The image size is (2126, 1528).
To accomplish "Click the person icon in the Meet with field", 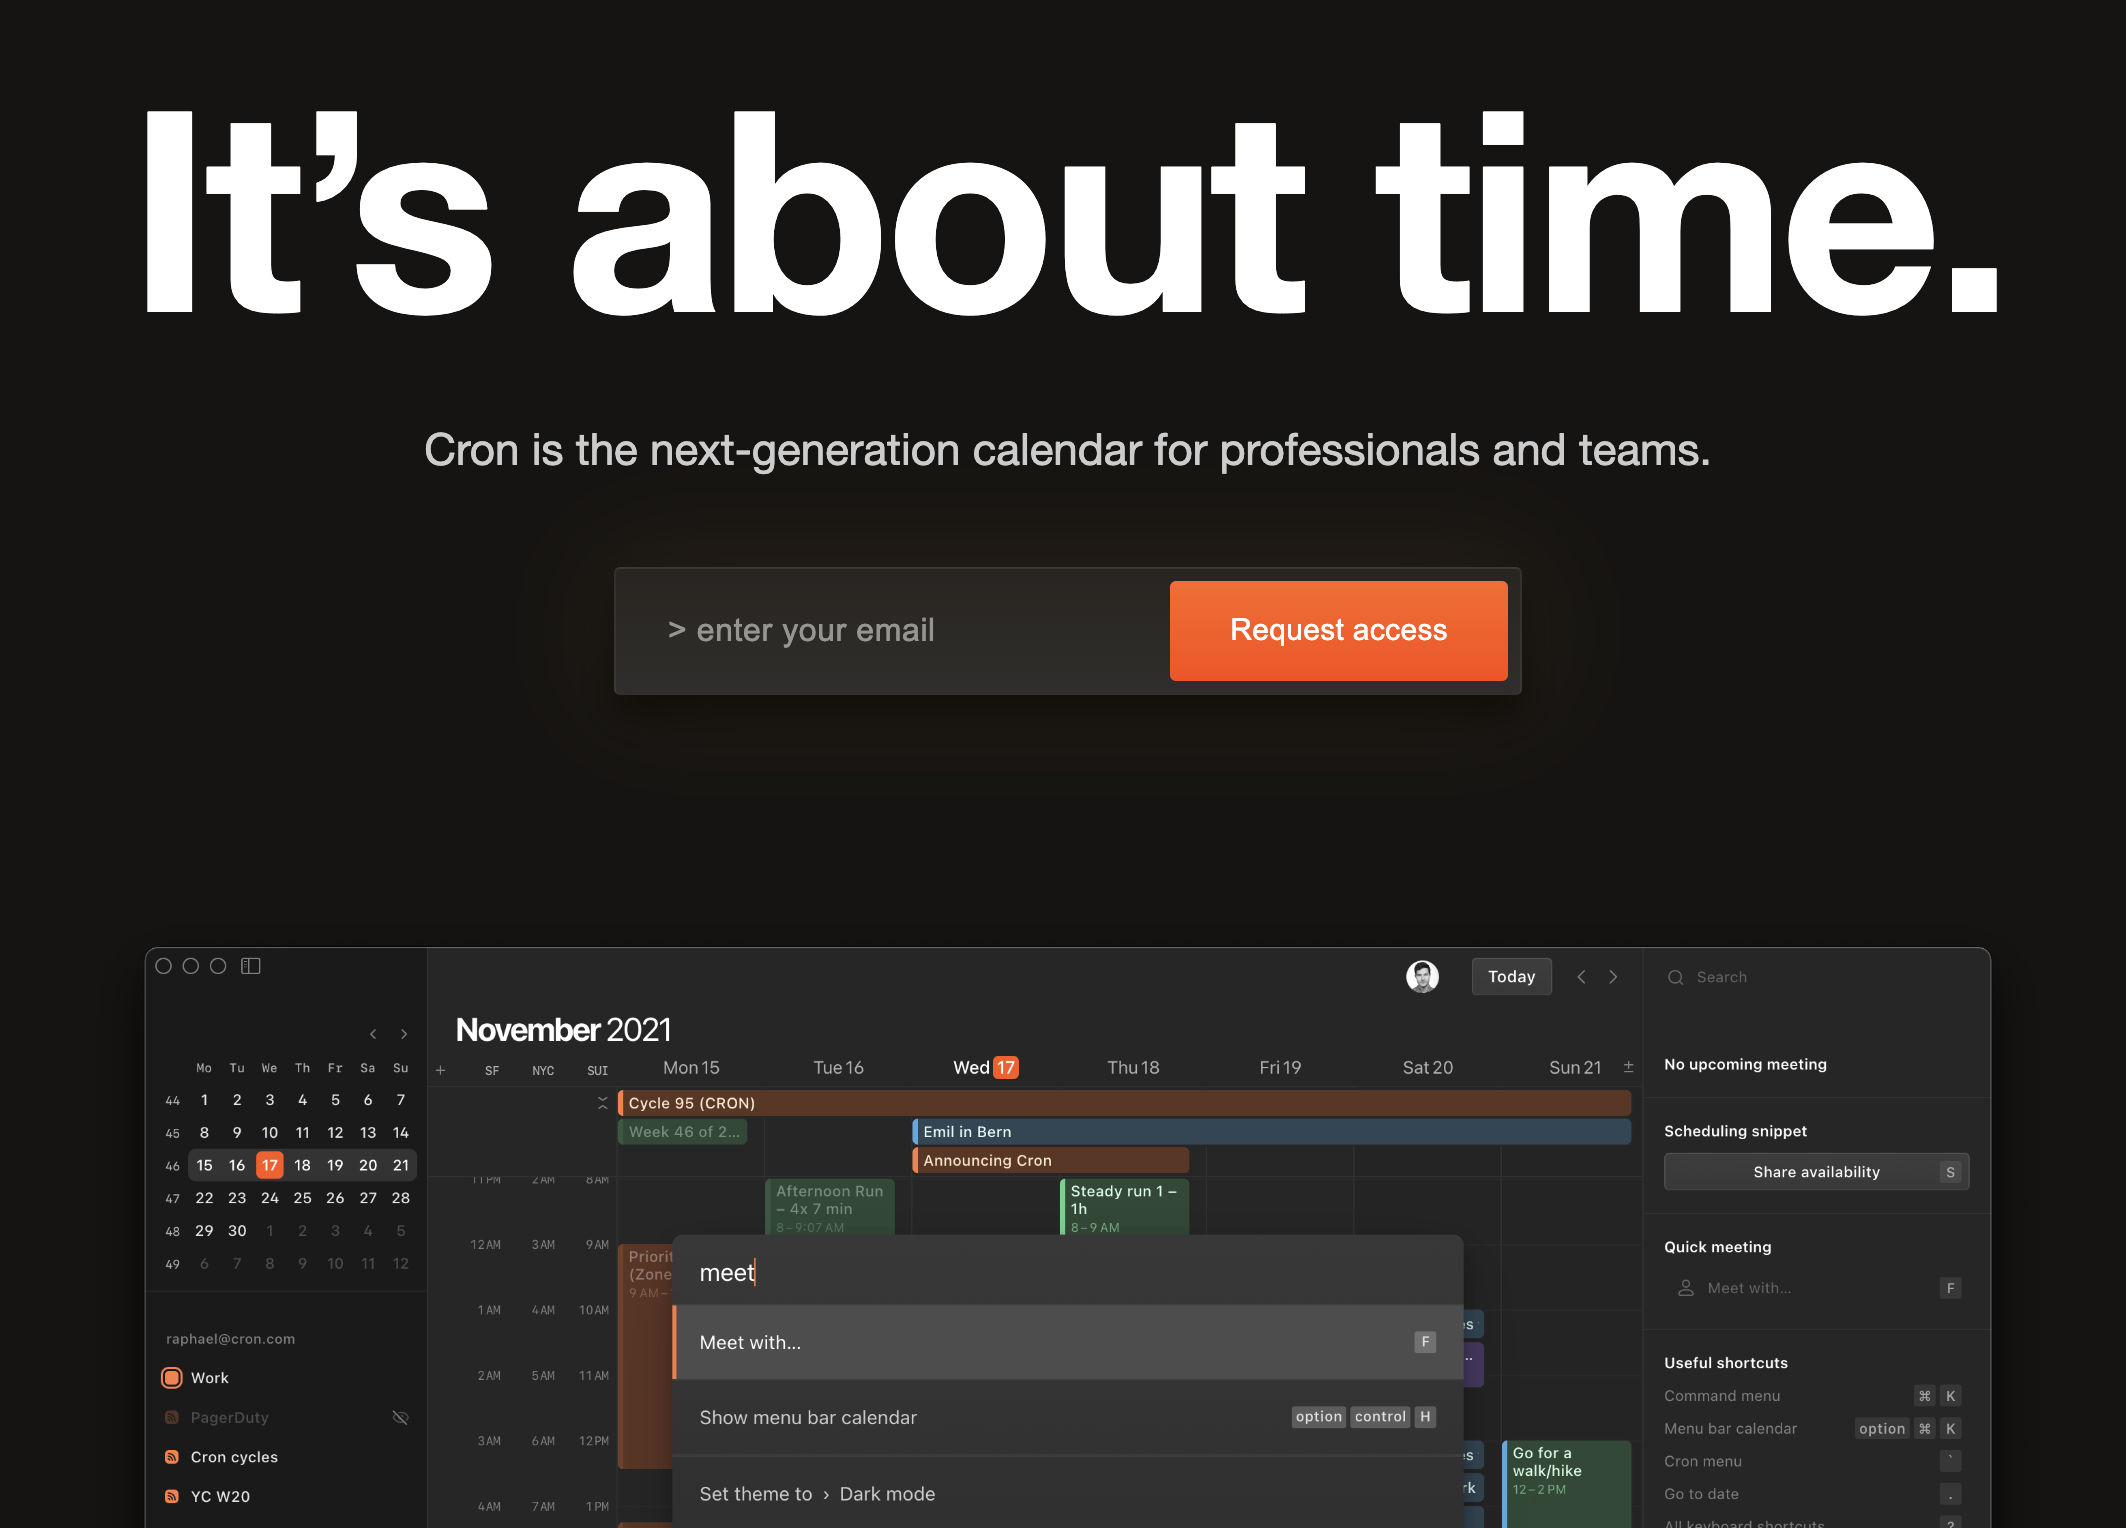I will pos(1685,1288).
